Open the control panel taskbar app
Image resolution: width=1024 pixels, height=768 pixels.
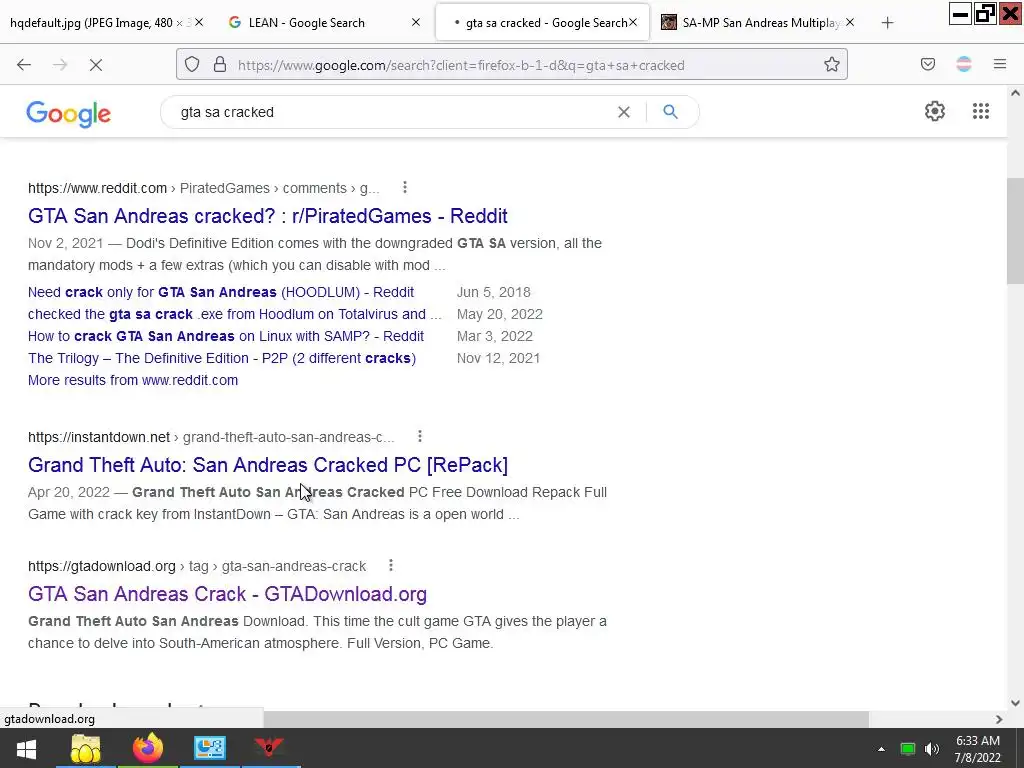pyautogui.click(x=210, y=748)
